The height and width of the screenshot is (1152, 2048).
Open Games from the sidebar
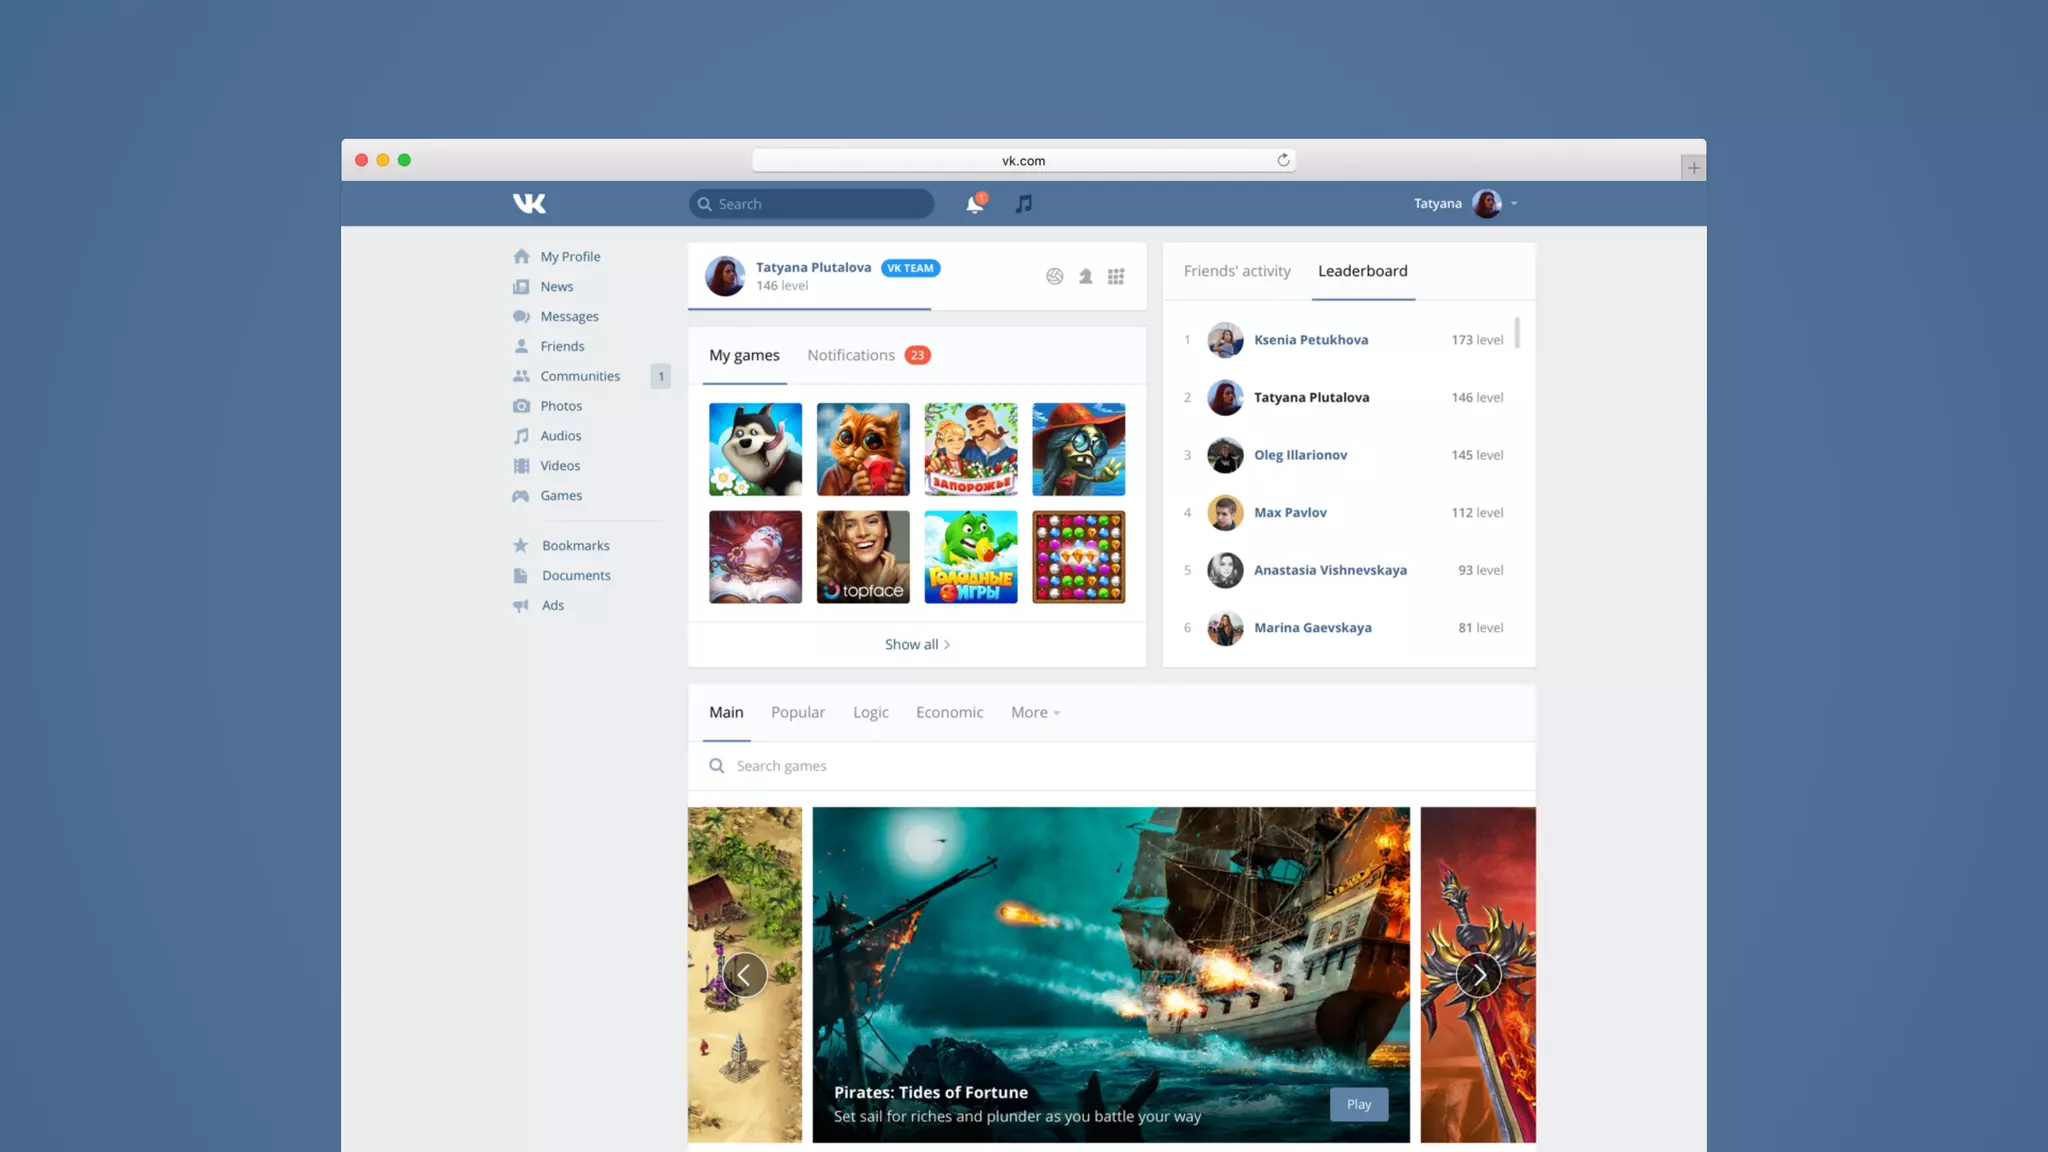coord(560,496)
